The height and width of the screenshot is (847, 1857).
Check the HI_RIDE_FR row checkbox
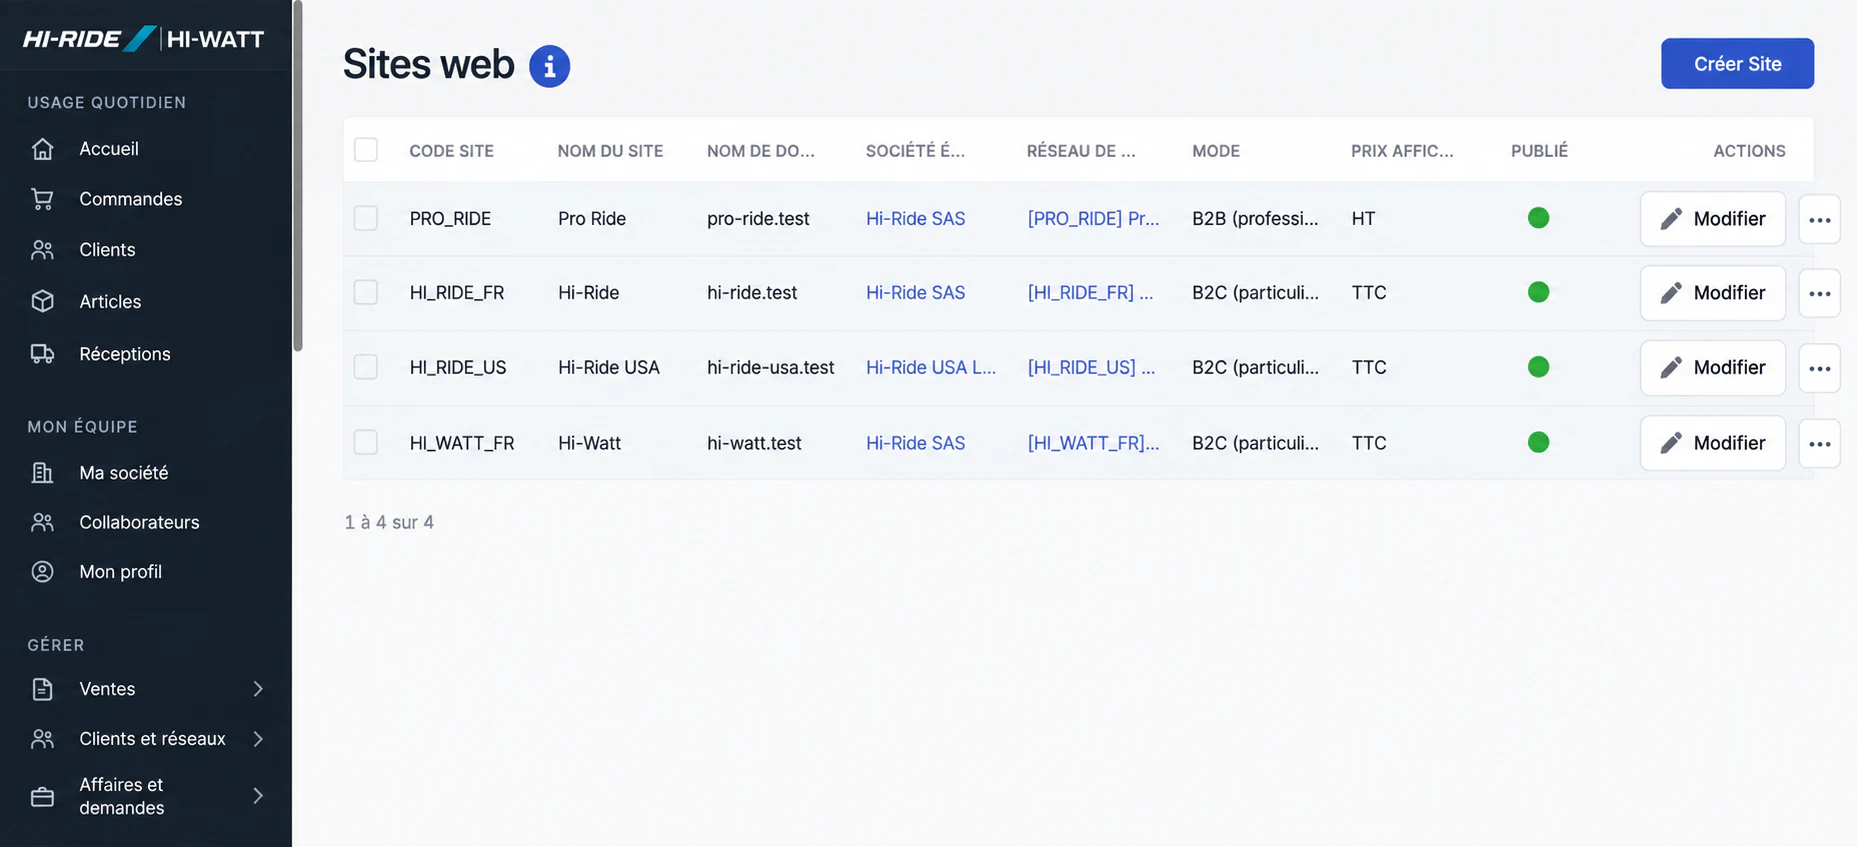tap(366, 292)
